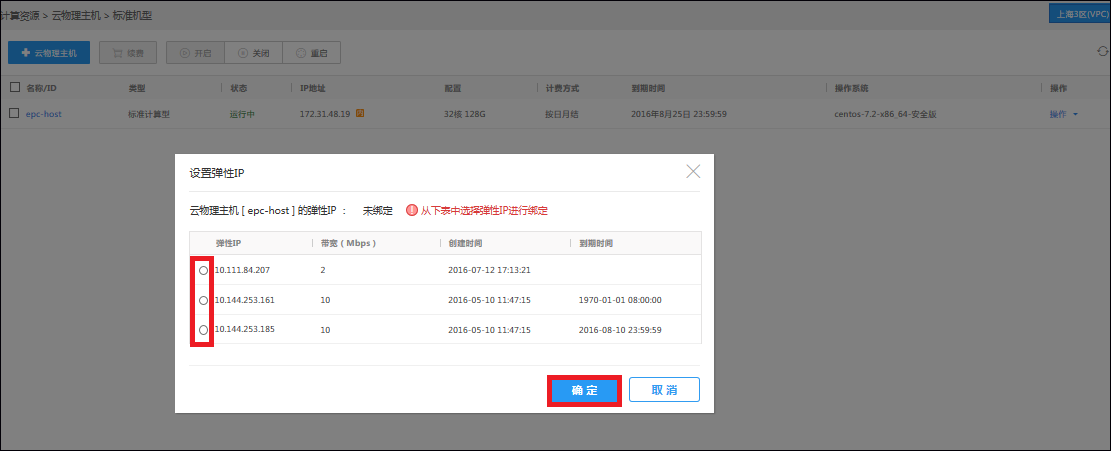Close the 设置弹性IP dialog with X icon

click(693, 172)
